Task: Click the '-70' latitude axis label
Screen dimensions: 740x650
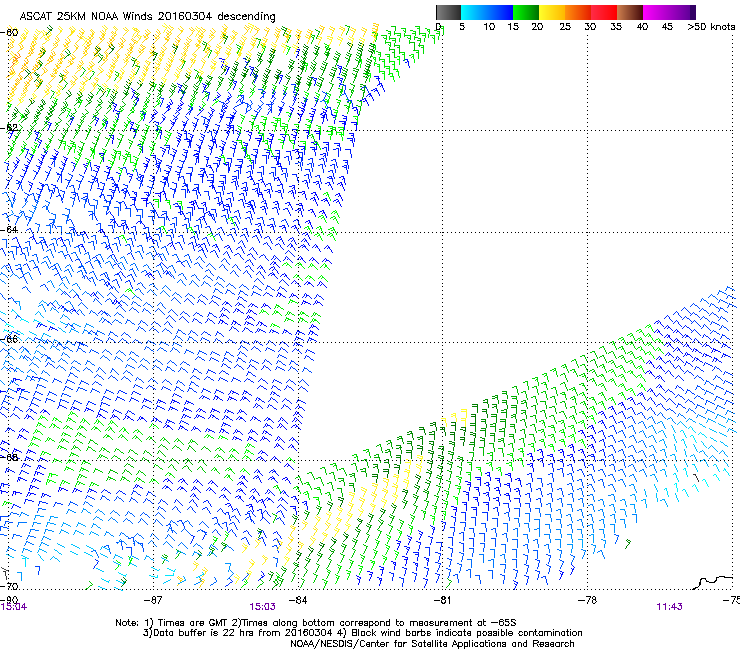Action: click(x=9, y=586)
